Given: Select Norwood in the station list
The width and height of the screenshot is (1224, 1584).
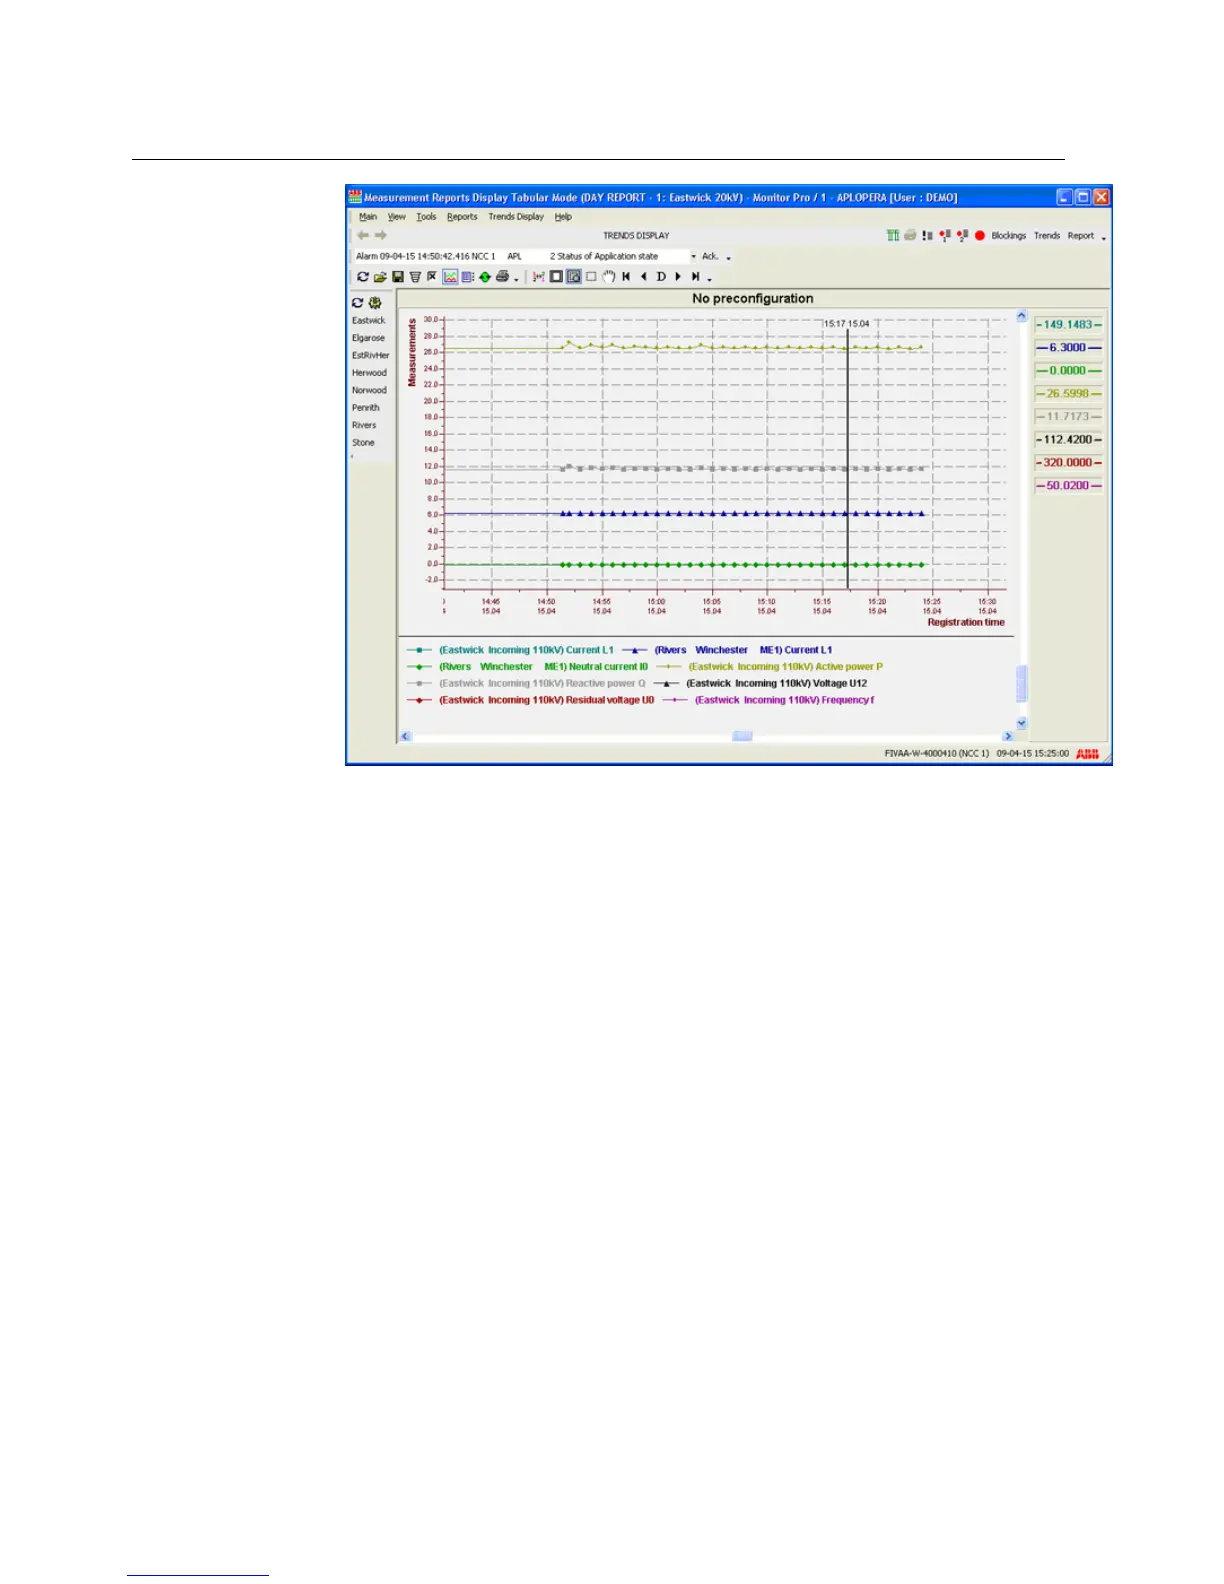Looking at the screenshot, I should (x=369, y=391).
